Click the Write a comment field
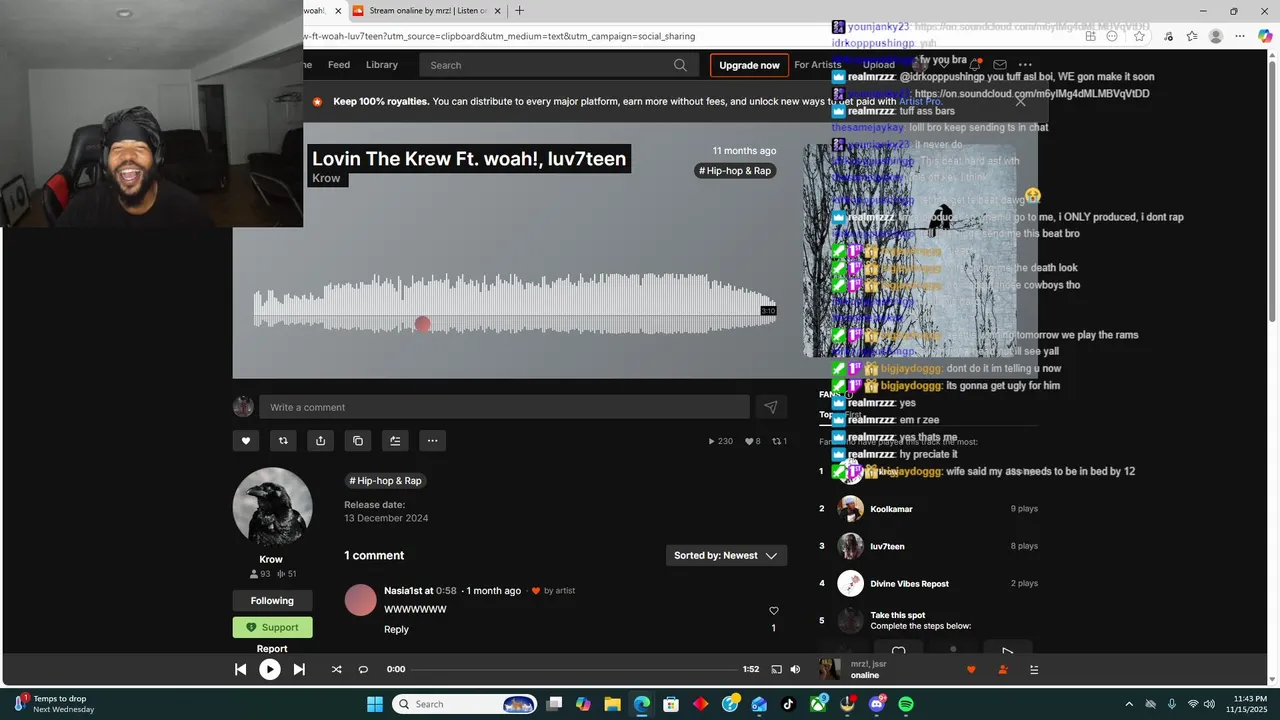1280x720 pixels. click(504, 407)
